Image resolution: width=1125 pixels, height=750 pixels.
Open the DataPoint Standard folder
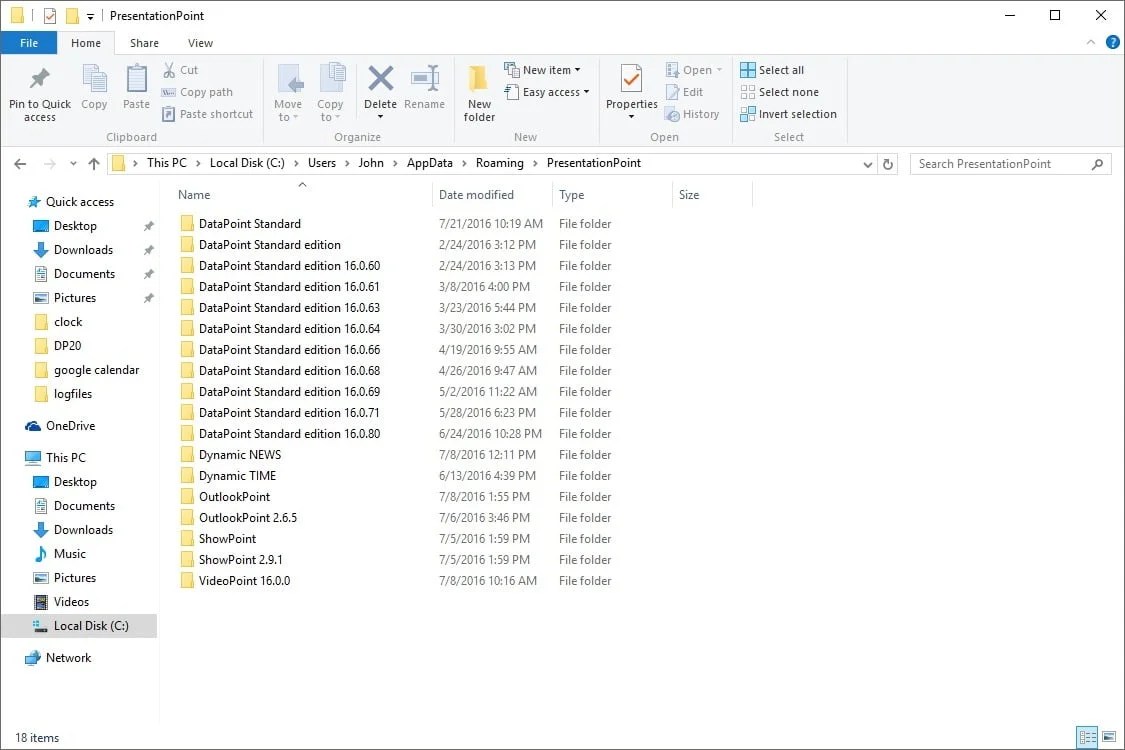tap(250, 223)
